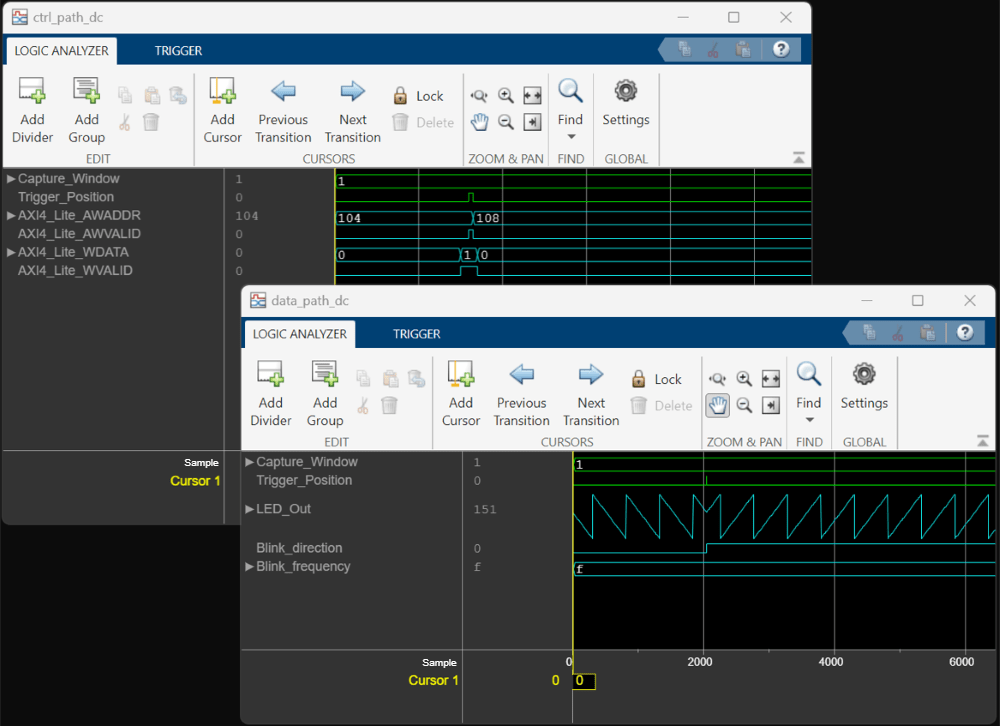This screenshot has height=726, width=1000.
Task: Select the Blink_direction signal row
Action: click(299, 548)
